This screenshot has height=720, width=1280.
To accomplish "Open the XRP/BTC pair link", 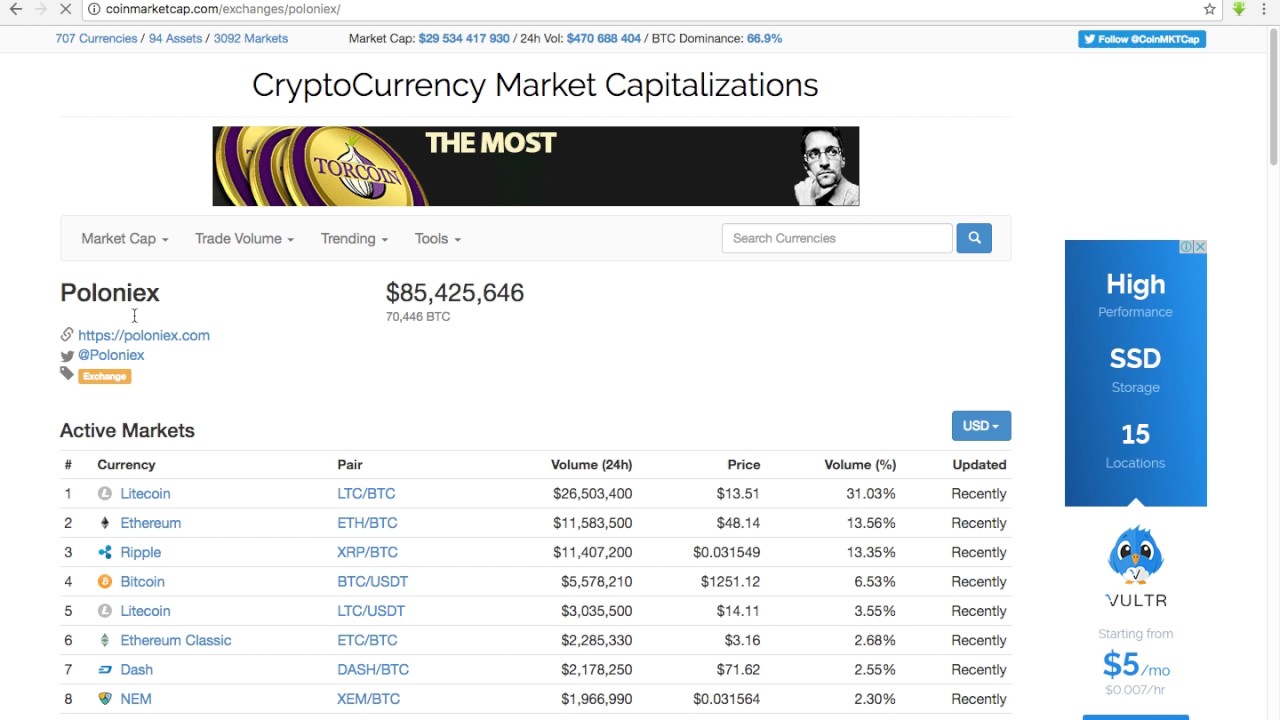I will [367, 552].
